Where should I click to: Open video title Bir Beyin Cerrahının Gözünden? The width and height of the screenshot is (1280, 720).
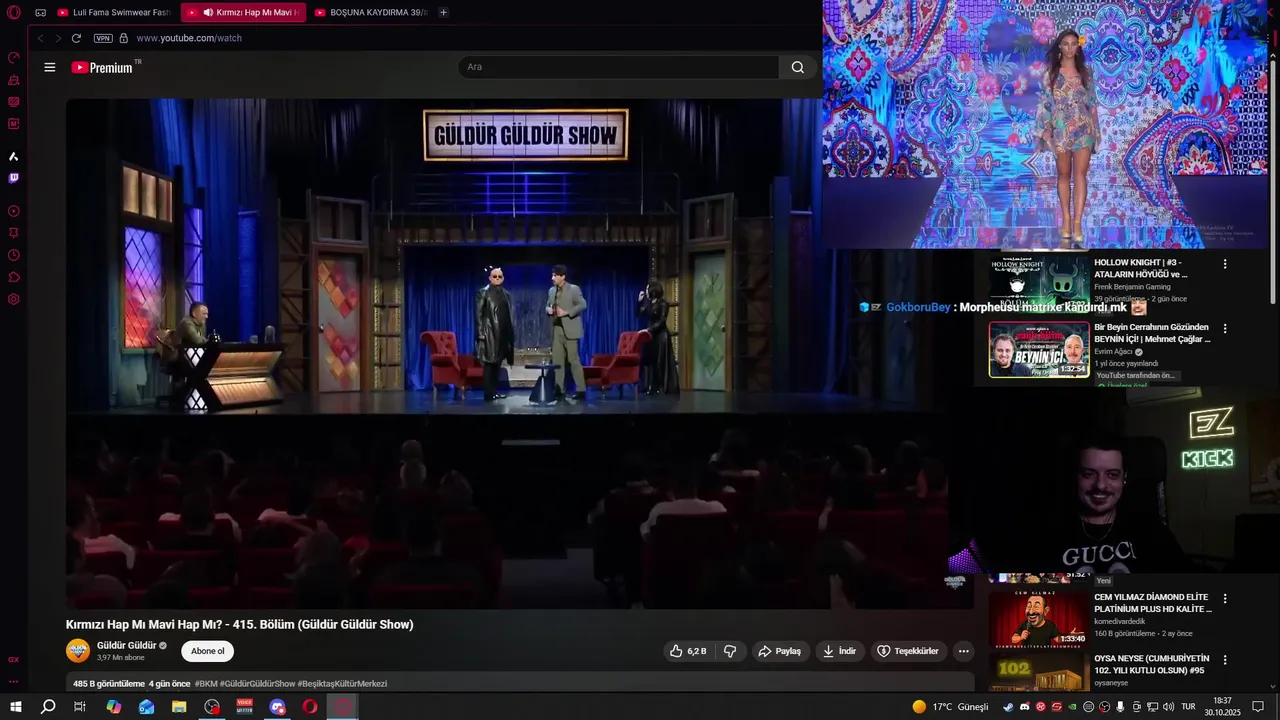tap(1152, 333)
